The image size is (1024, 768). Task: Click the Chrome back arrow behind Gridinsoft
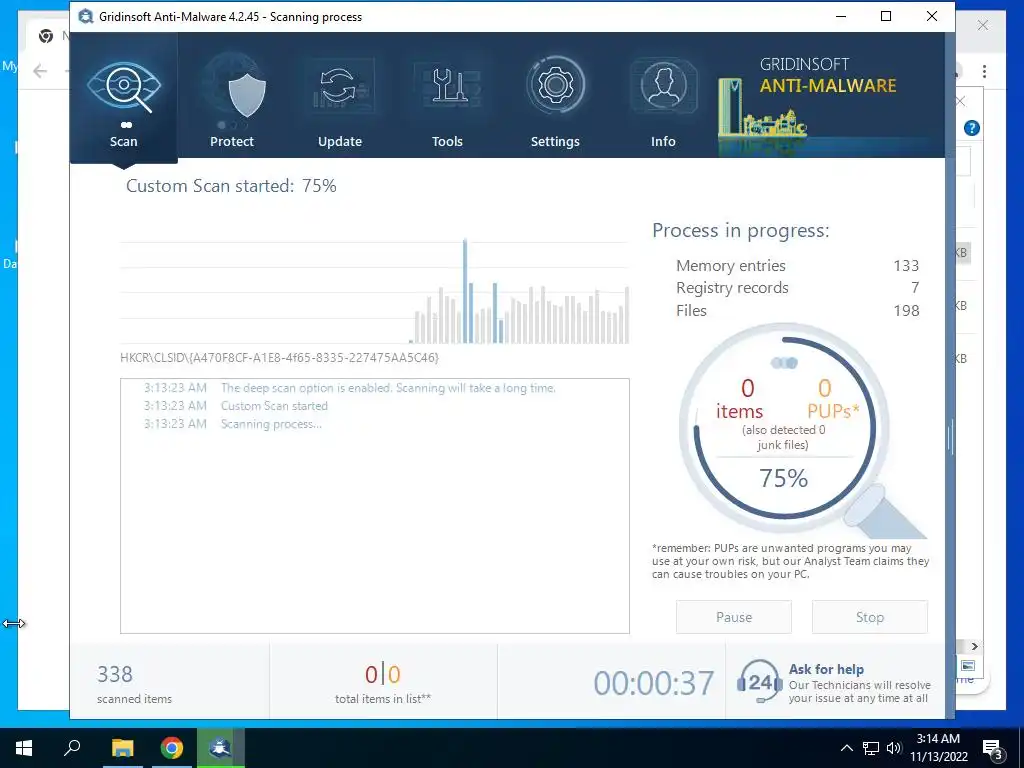point(40,71)
